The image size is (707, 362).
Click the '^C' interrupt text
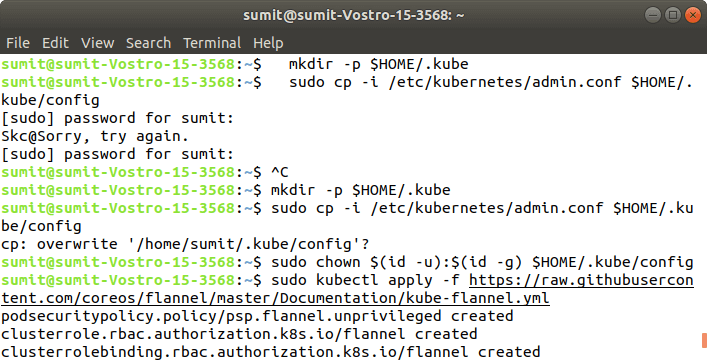point(280,172)
